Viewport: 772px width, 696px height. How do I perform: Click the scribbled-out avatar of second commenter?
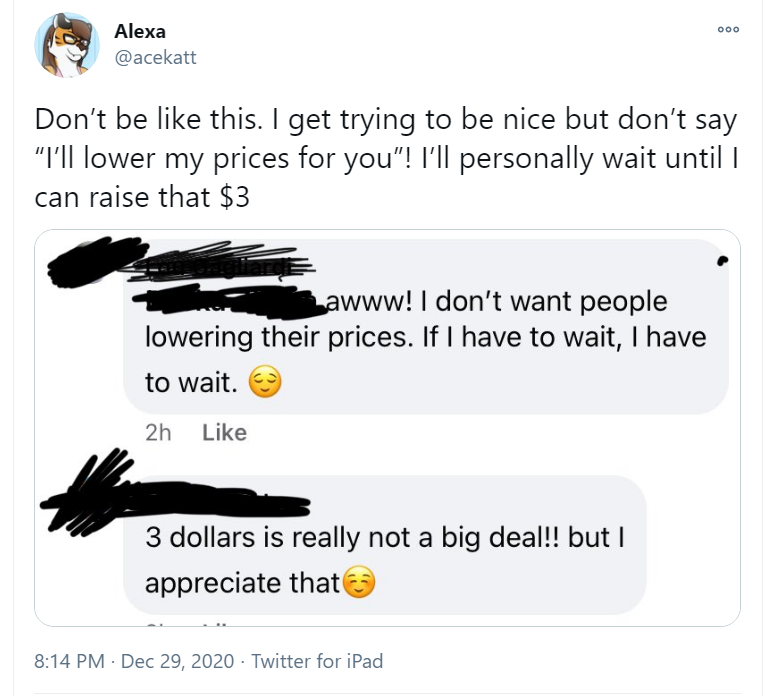pyautogui.click(x=87, y=492)
